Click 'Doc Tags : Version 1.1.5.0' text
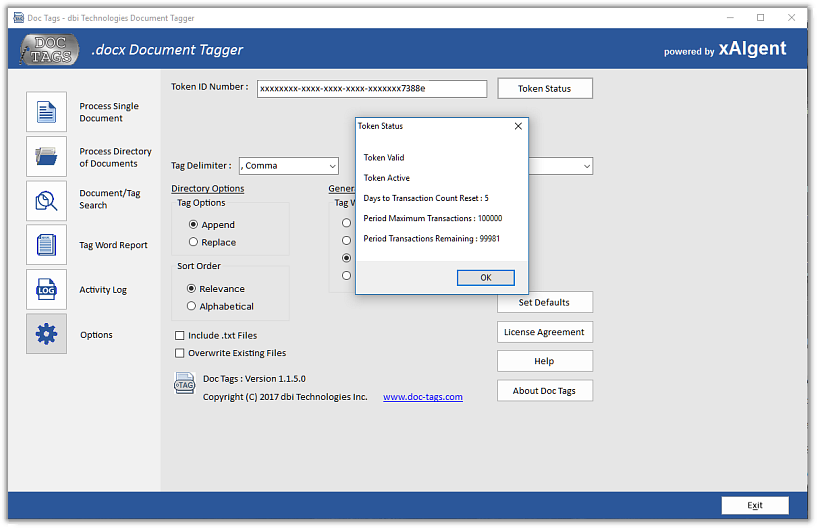Image resolution: width=817 pixels, height=528 pixels. (x=254, y=379)
